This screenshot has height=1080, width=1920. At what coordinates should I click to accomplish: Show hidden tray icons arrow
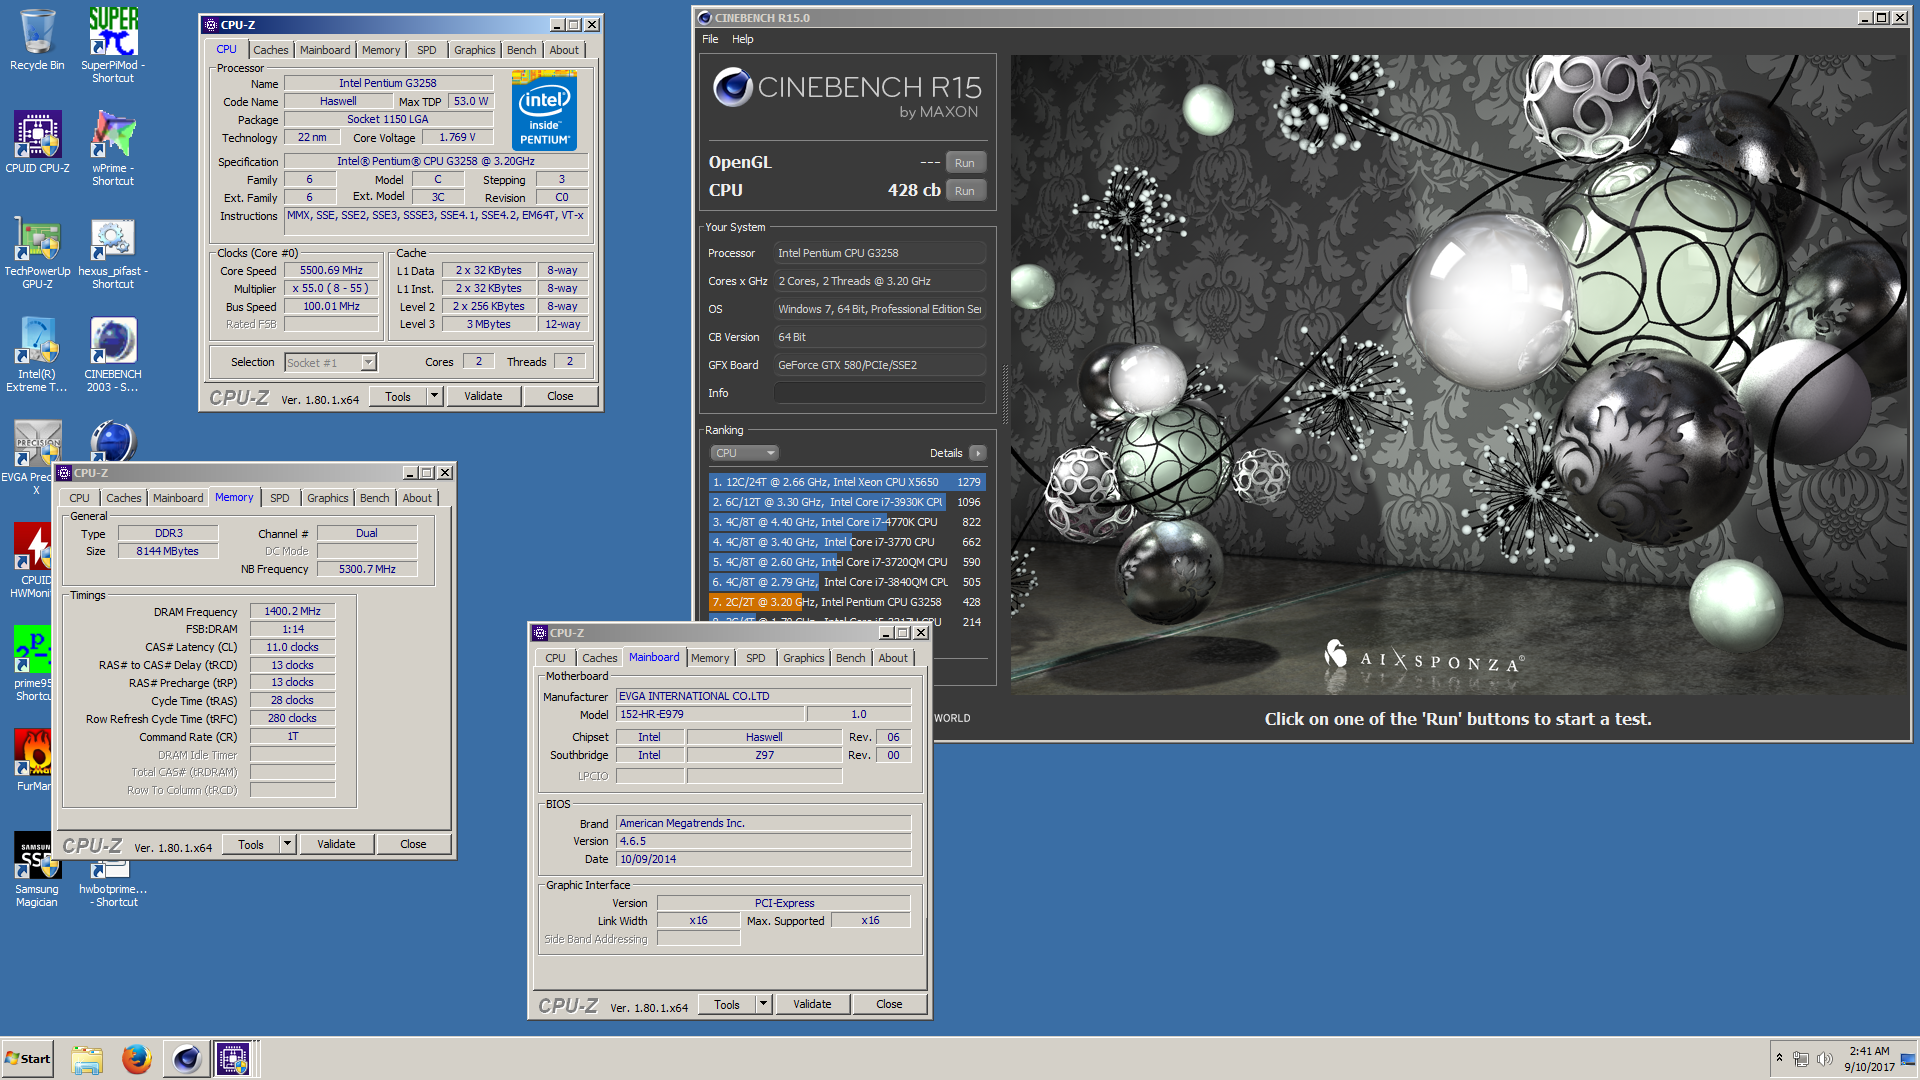(x=1779, y=1058)
